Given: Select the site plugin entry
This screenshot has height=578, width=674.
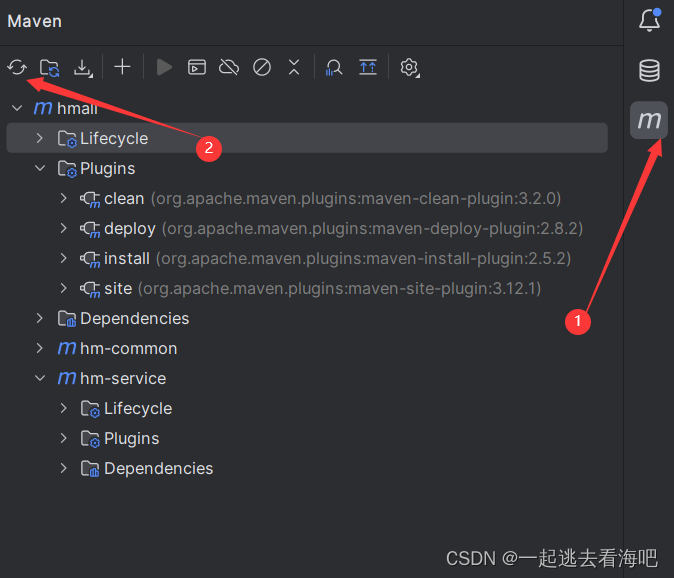Looking at the screenshot, I should pos(307,288).
